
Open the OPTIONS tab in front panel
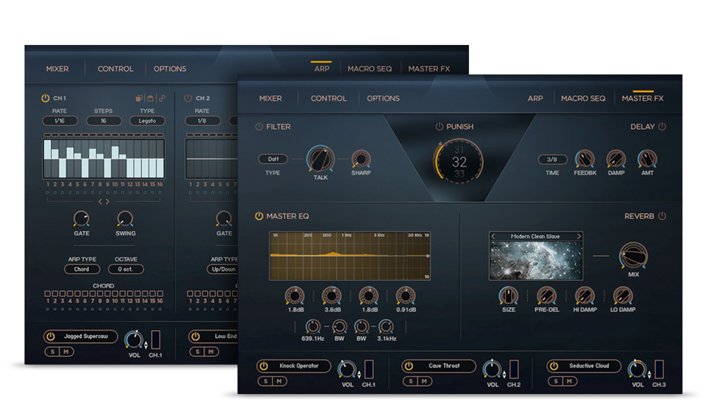pyautogui.click(x=383, y=99)
